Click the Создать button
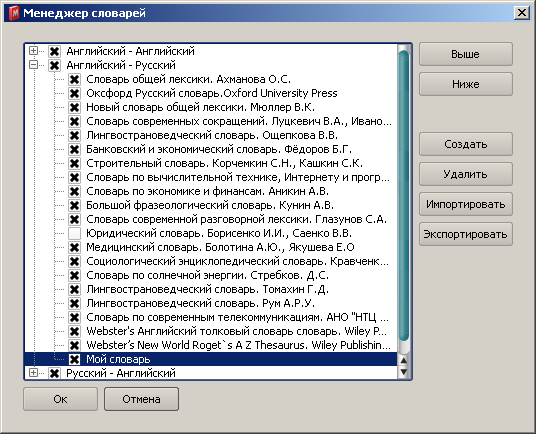 pos(466,144)
